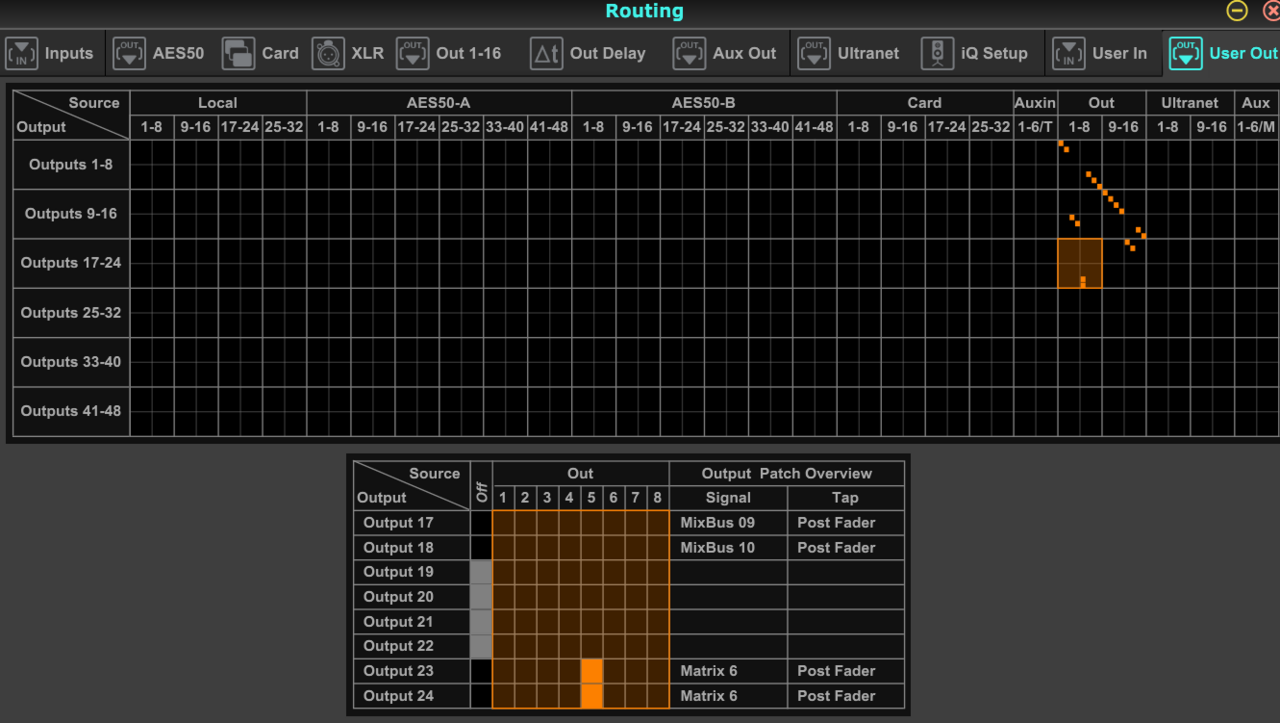
Task: Patch Output 22 to Out 8 in detail grid
Action: pyautogui.click(x=657, y=646)
